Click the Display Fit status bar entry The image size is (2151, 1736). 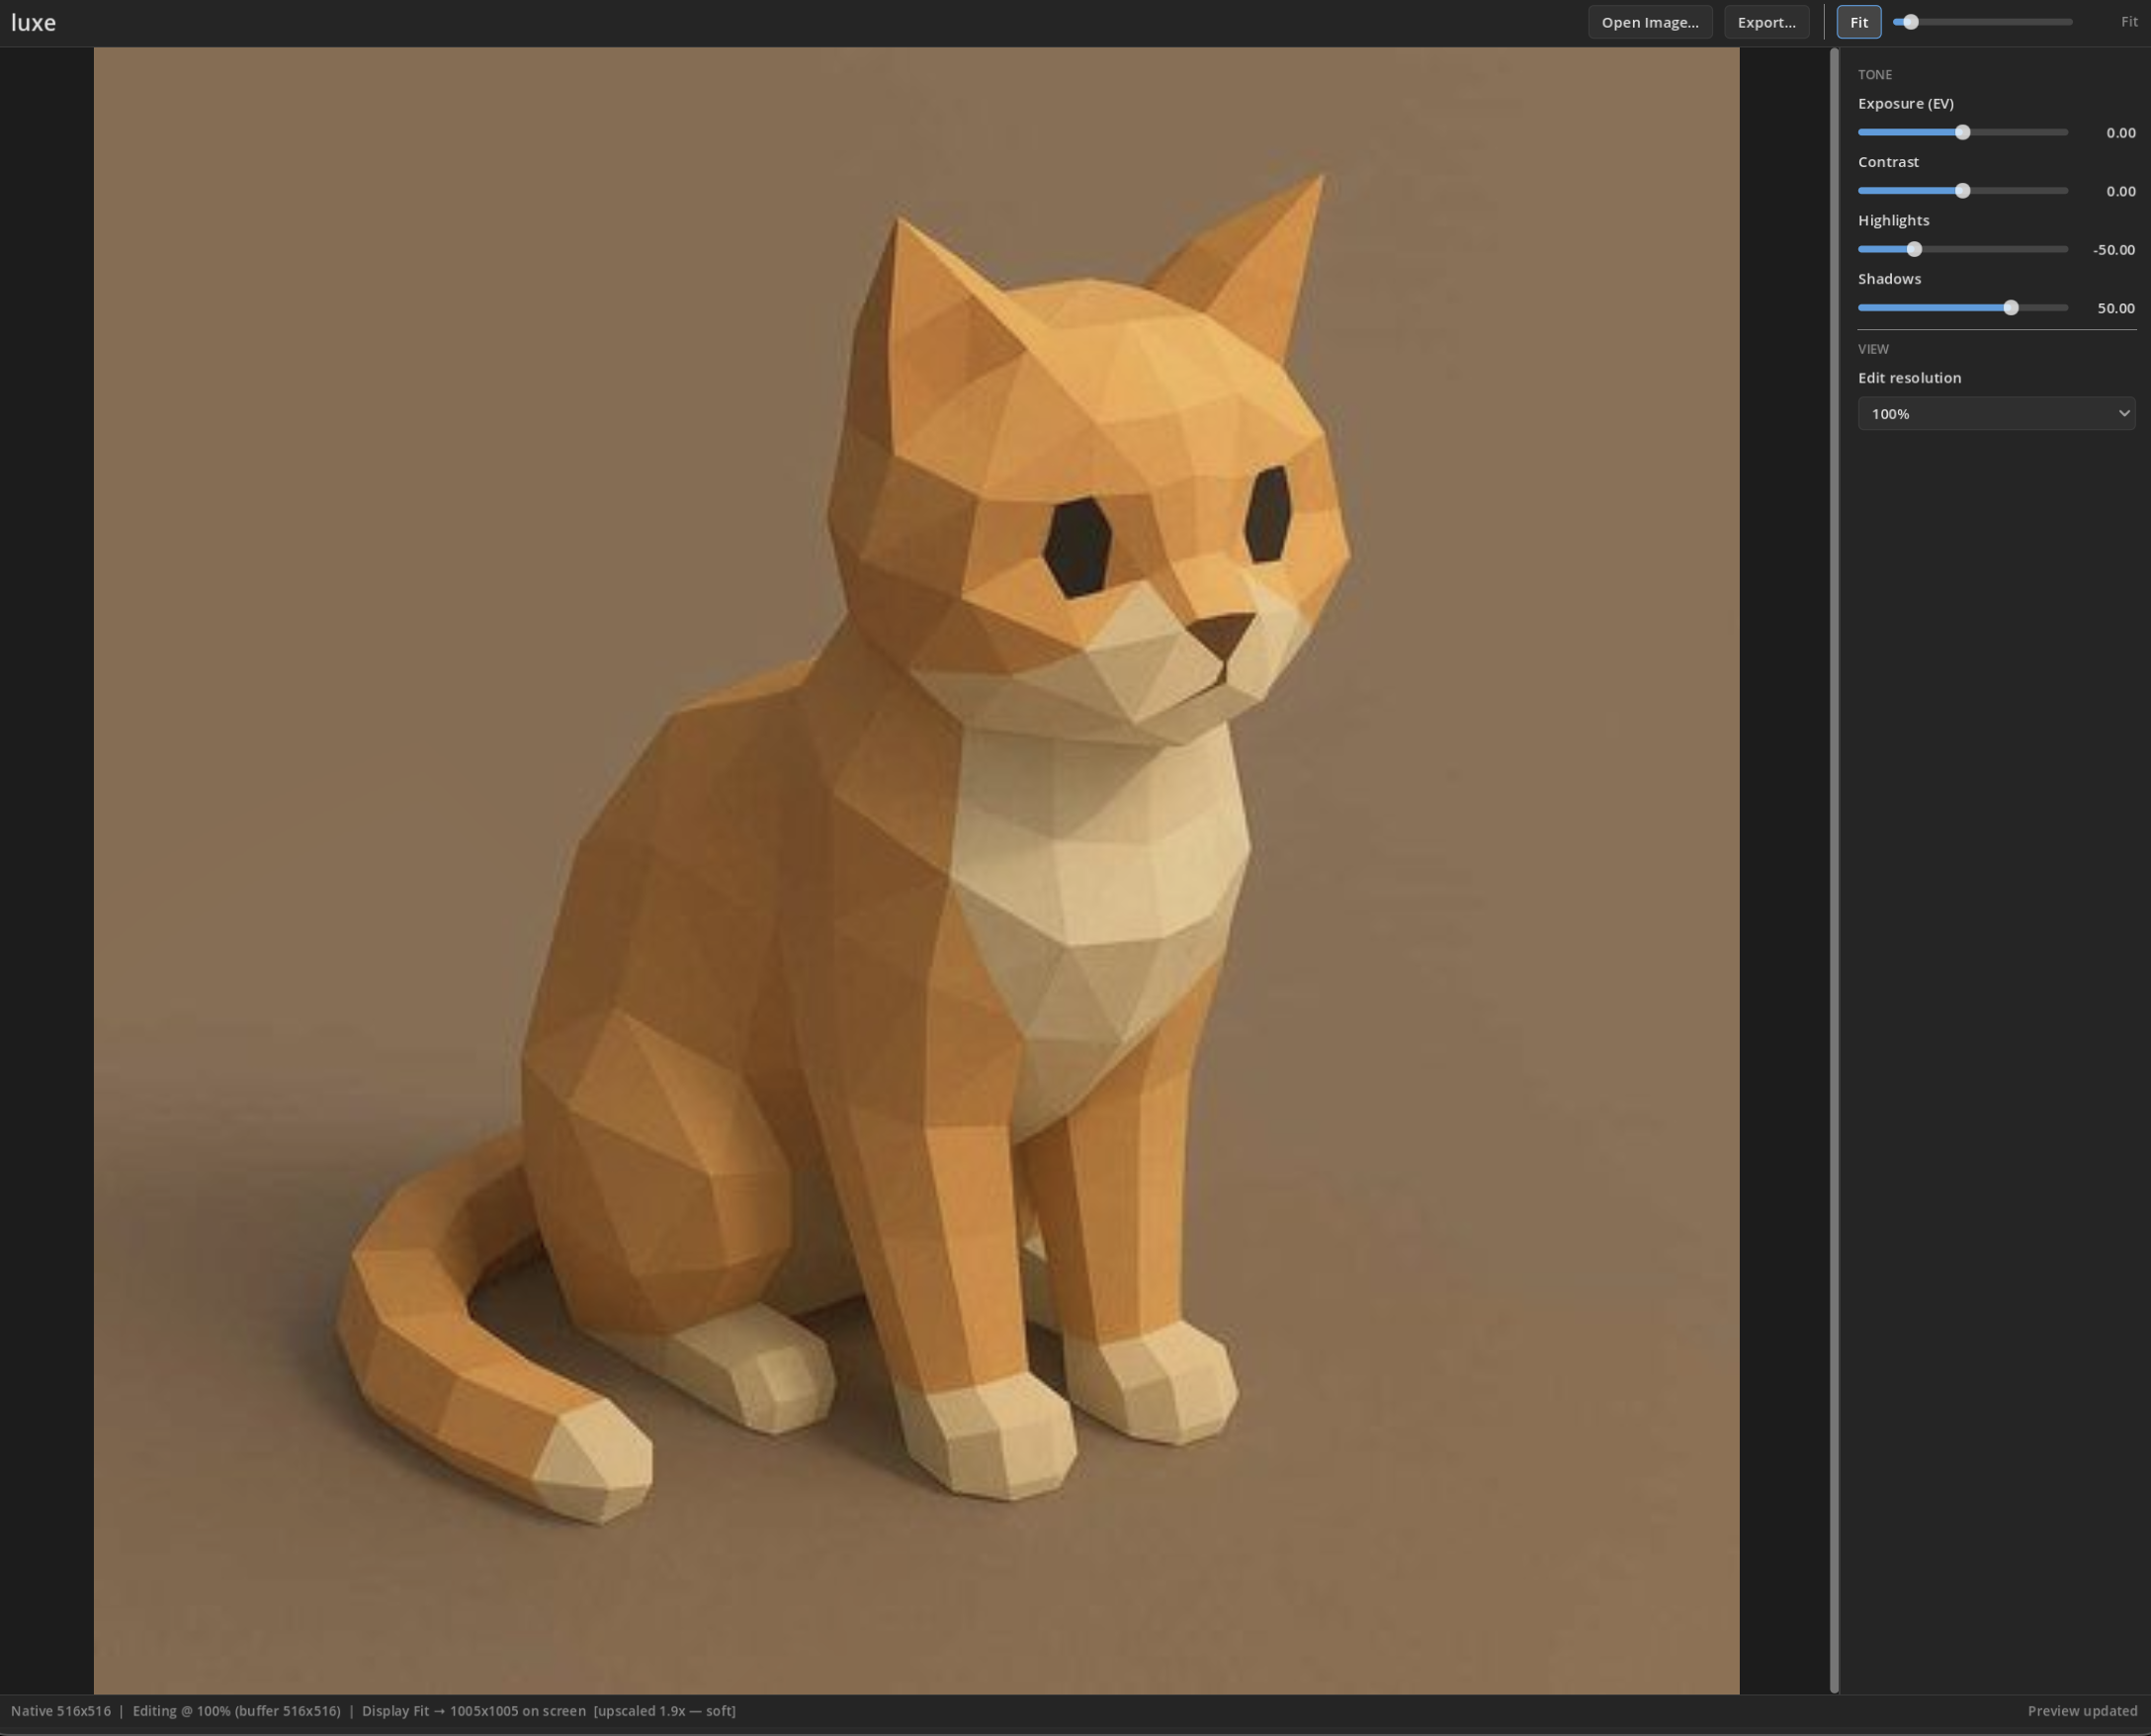(549, 1711)
